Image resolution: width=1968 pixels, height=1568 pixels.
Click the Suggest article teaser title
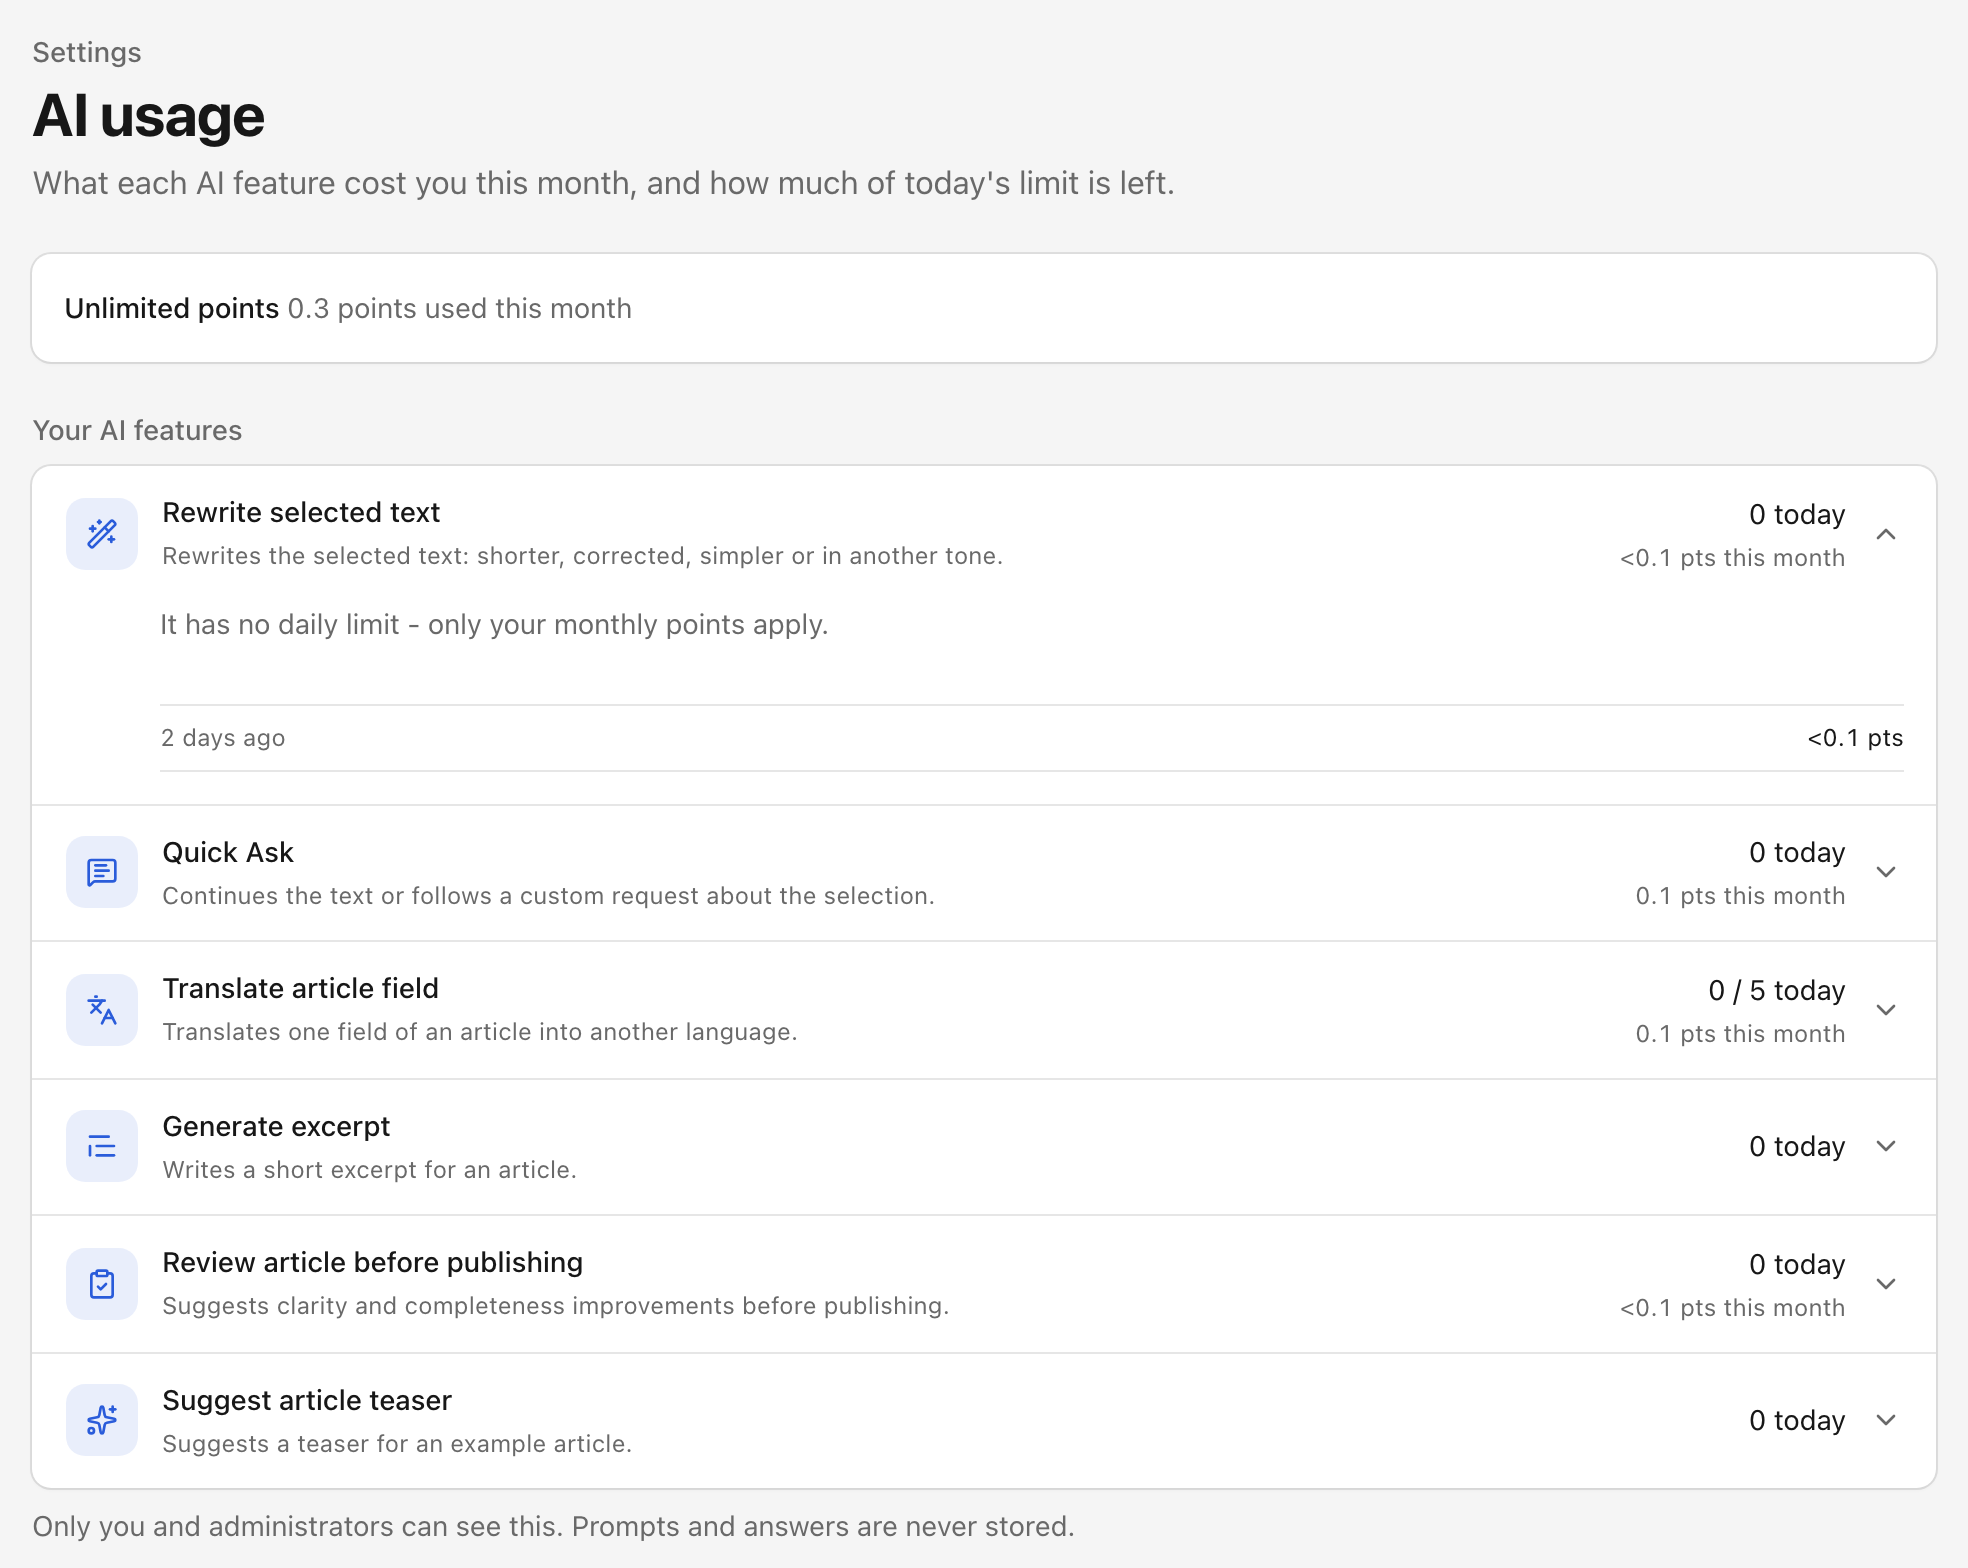(x=307, y=1400)
